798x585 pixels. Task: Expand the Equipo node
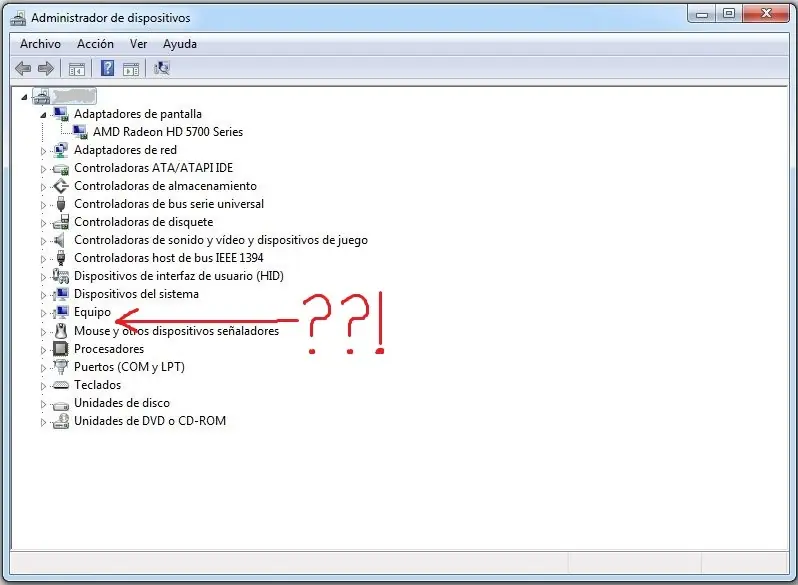pos(43,313)
